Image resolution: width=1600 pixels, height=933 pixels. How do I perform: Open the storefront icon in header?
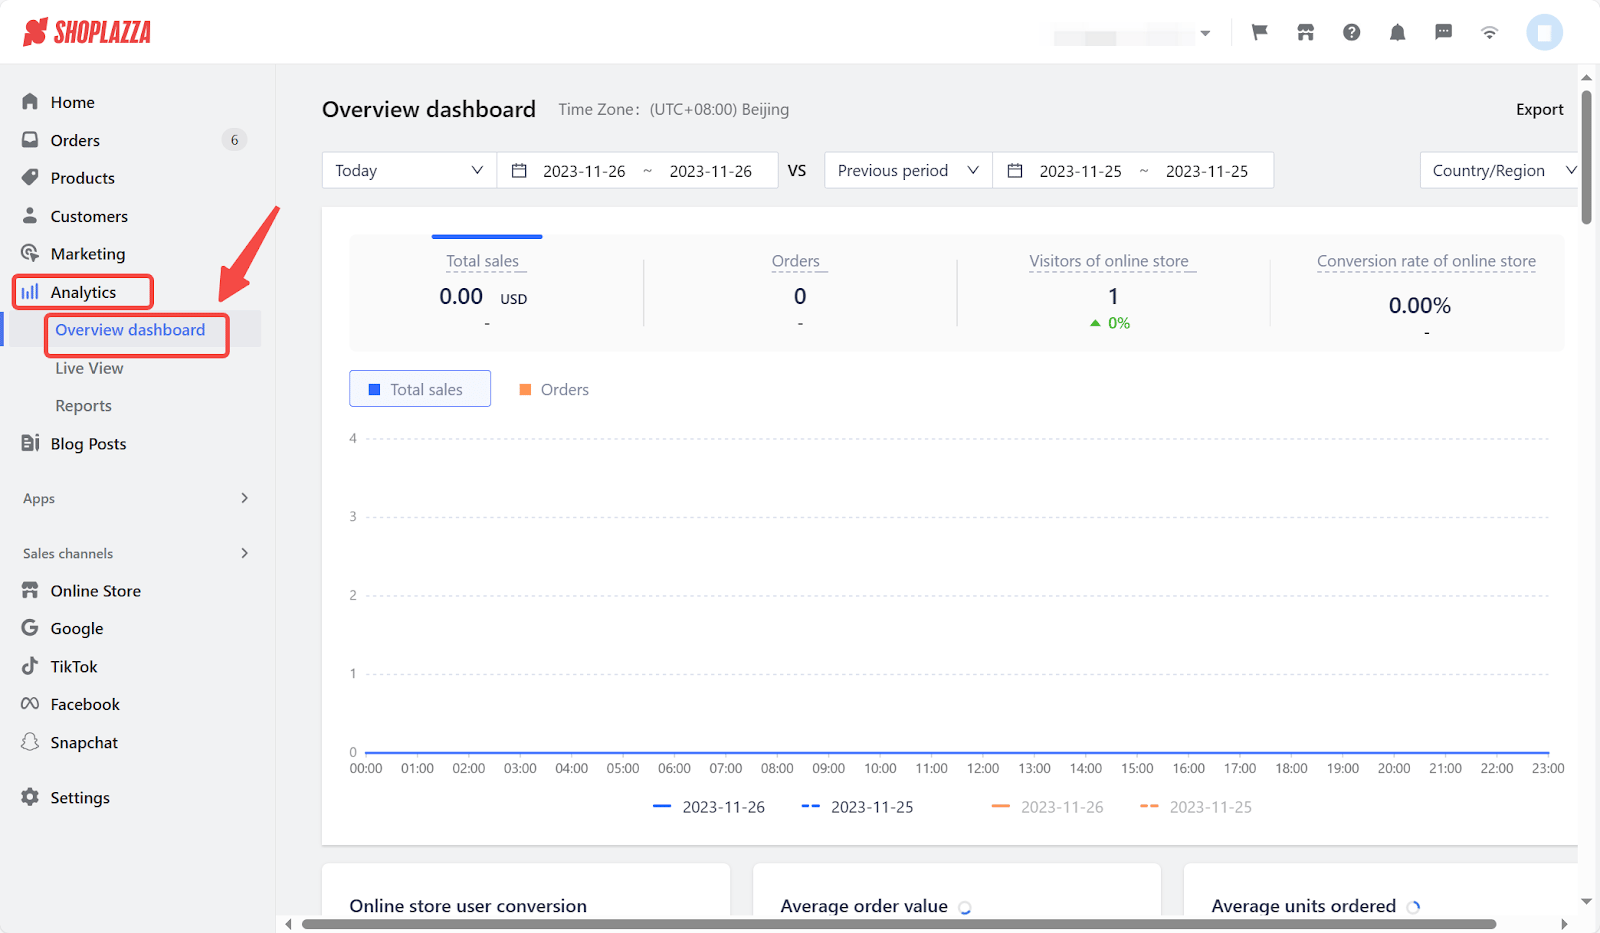pyautogui.click(x=1306, y=32)
